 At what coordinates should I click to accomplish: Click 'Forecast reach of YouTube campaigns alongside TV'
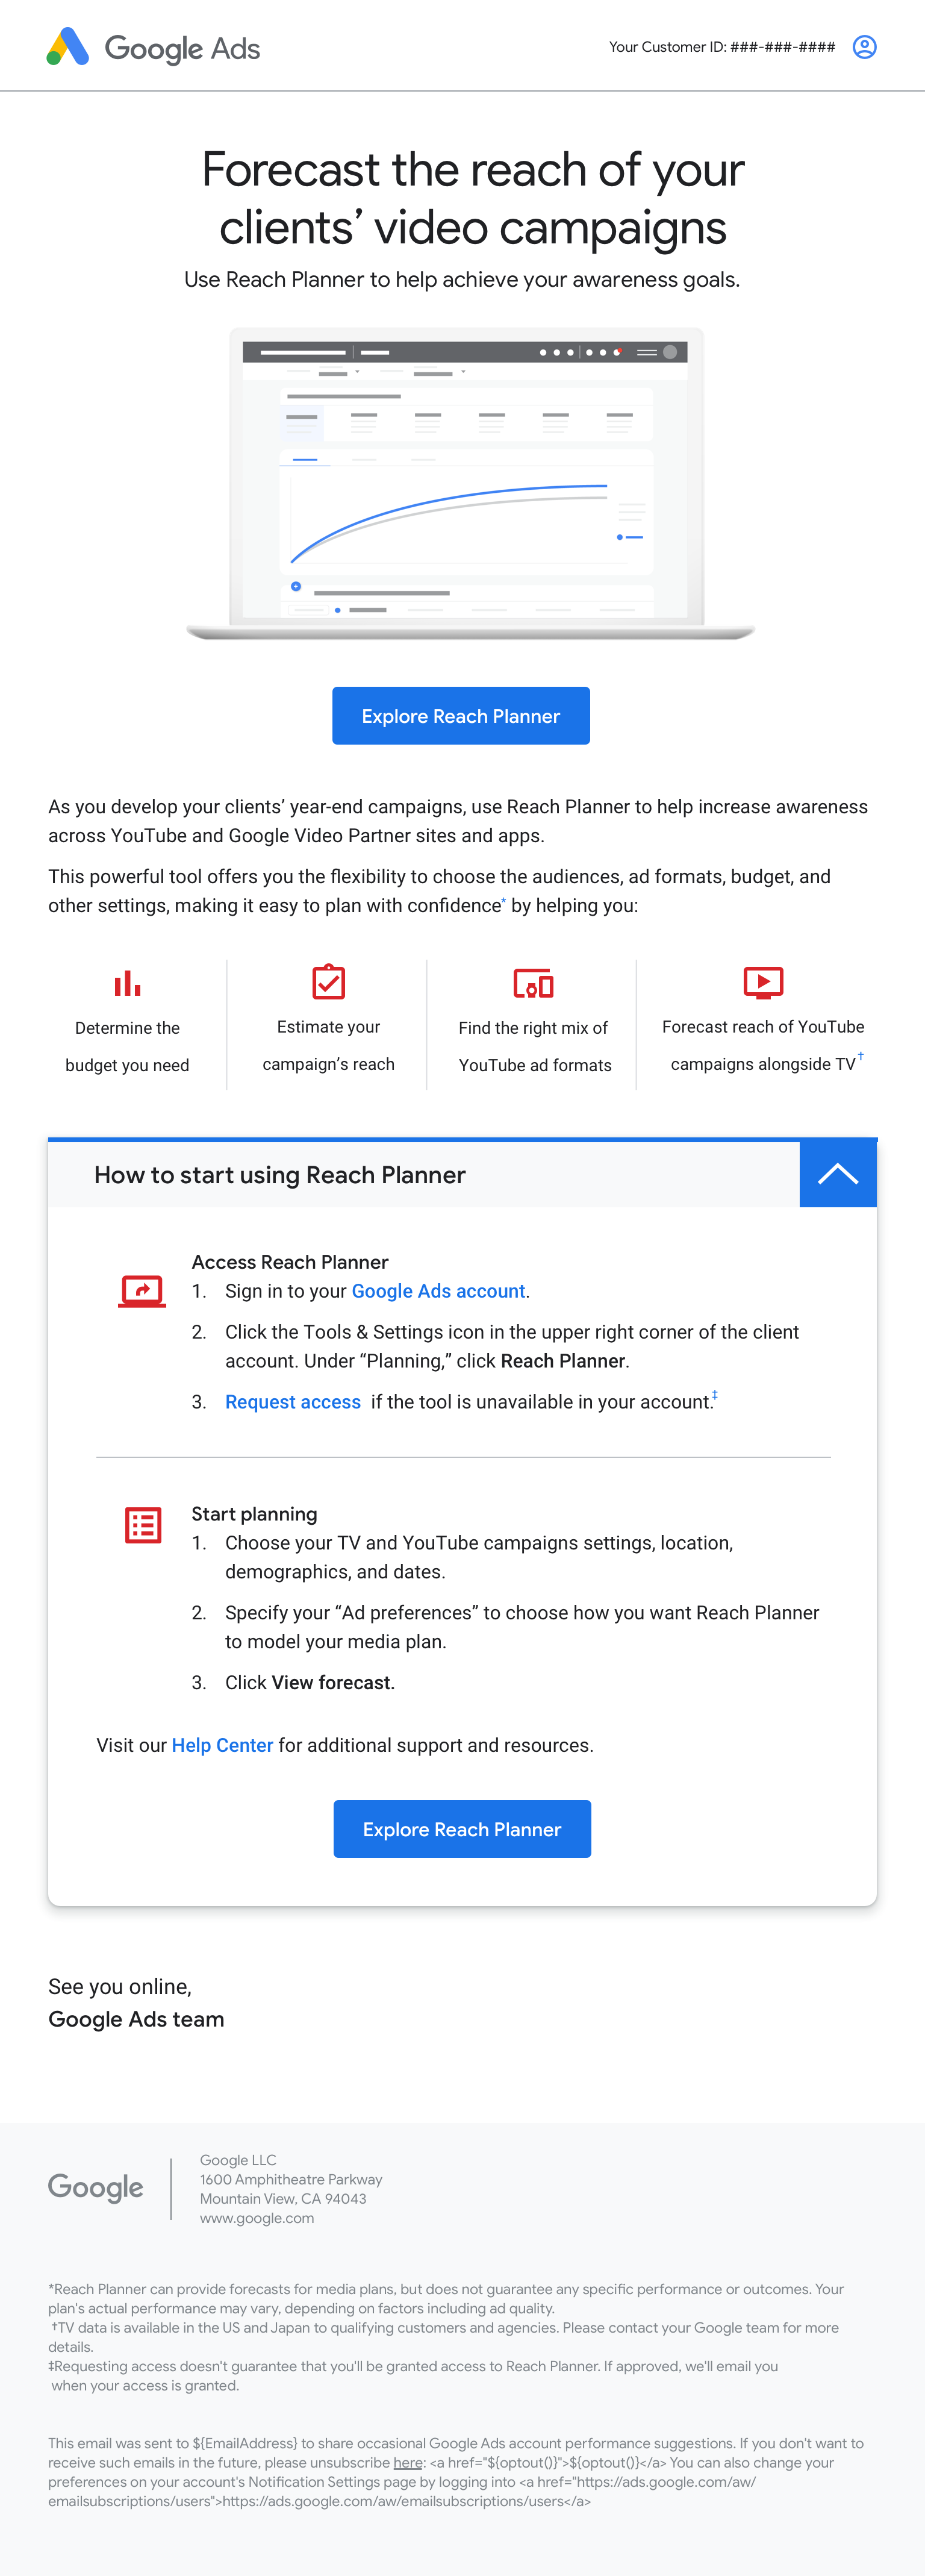[x=763, y=1045]
